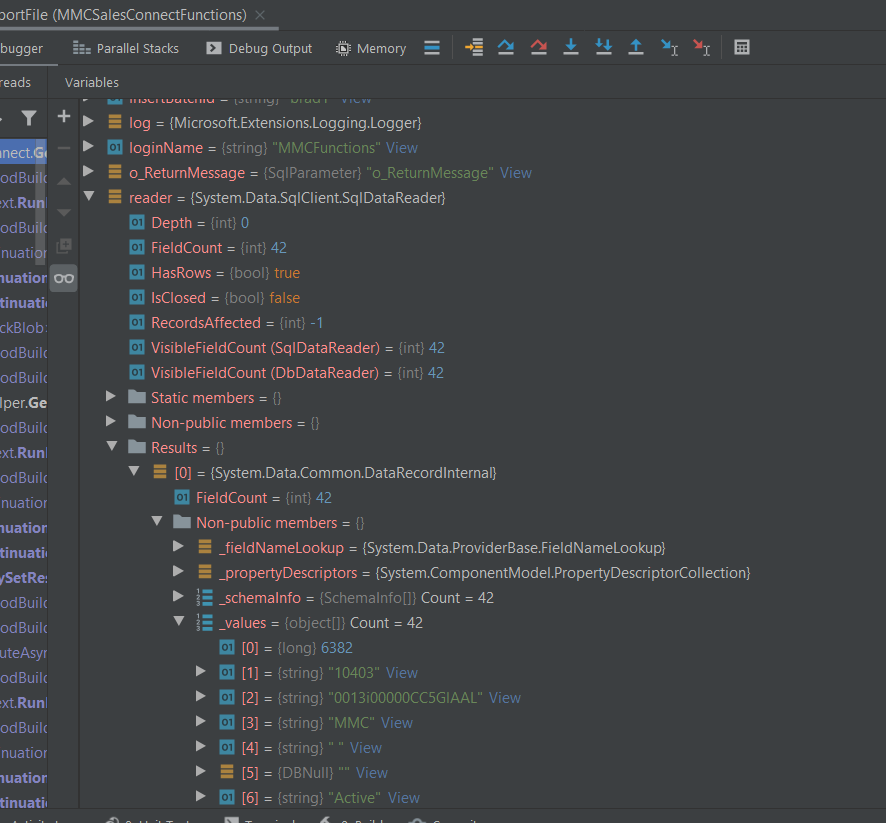Click the red Force Run to Cursor icon
This screenshot has width=886, height=823.
click(x=702, y=47)
